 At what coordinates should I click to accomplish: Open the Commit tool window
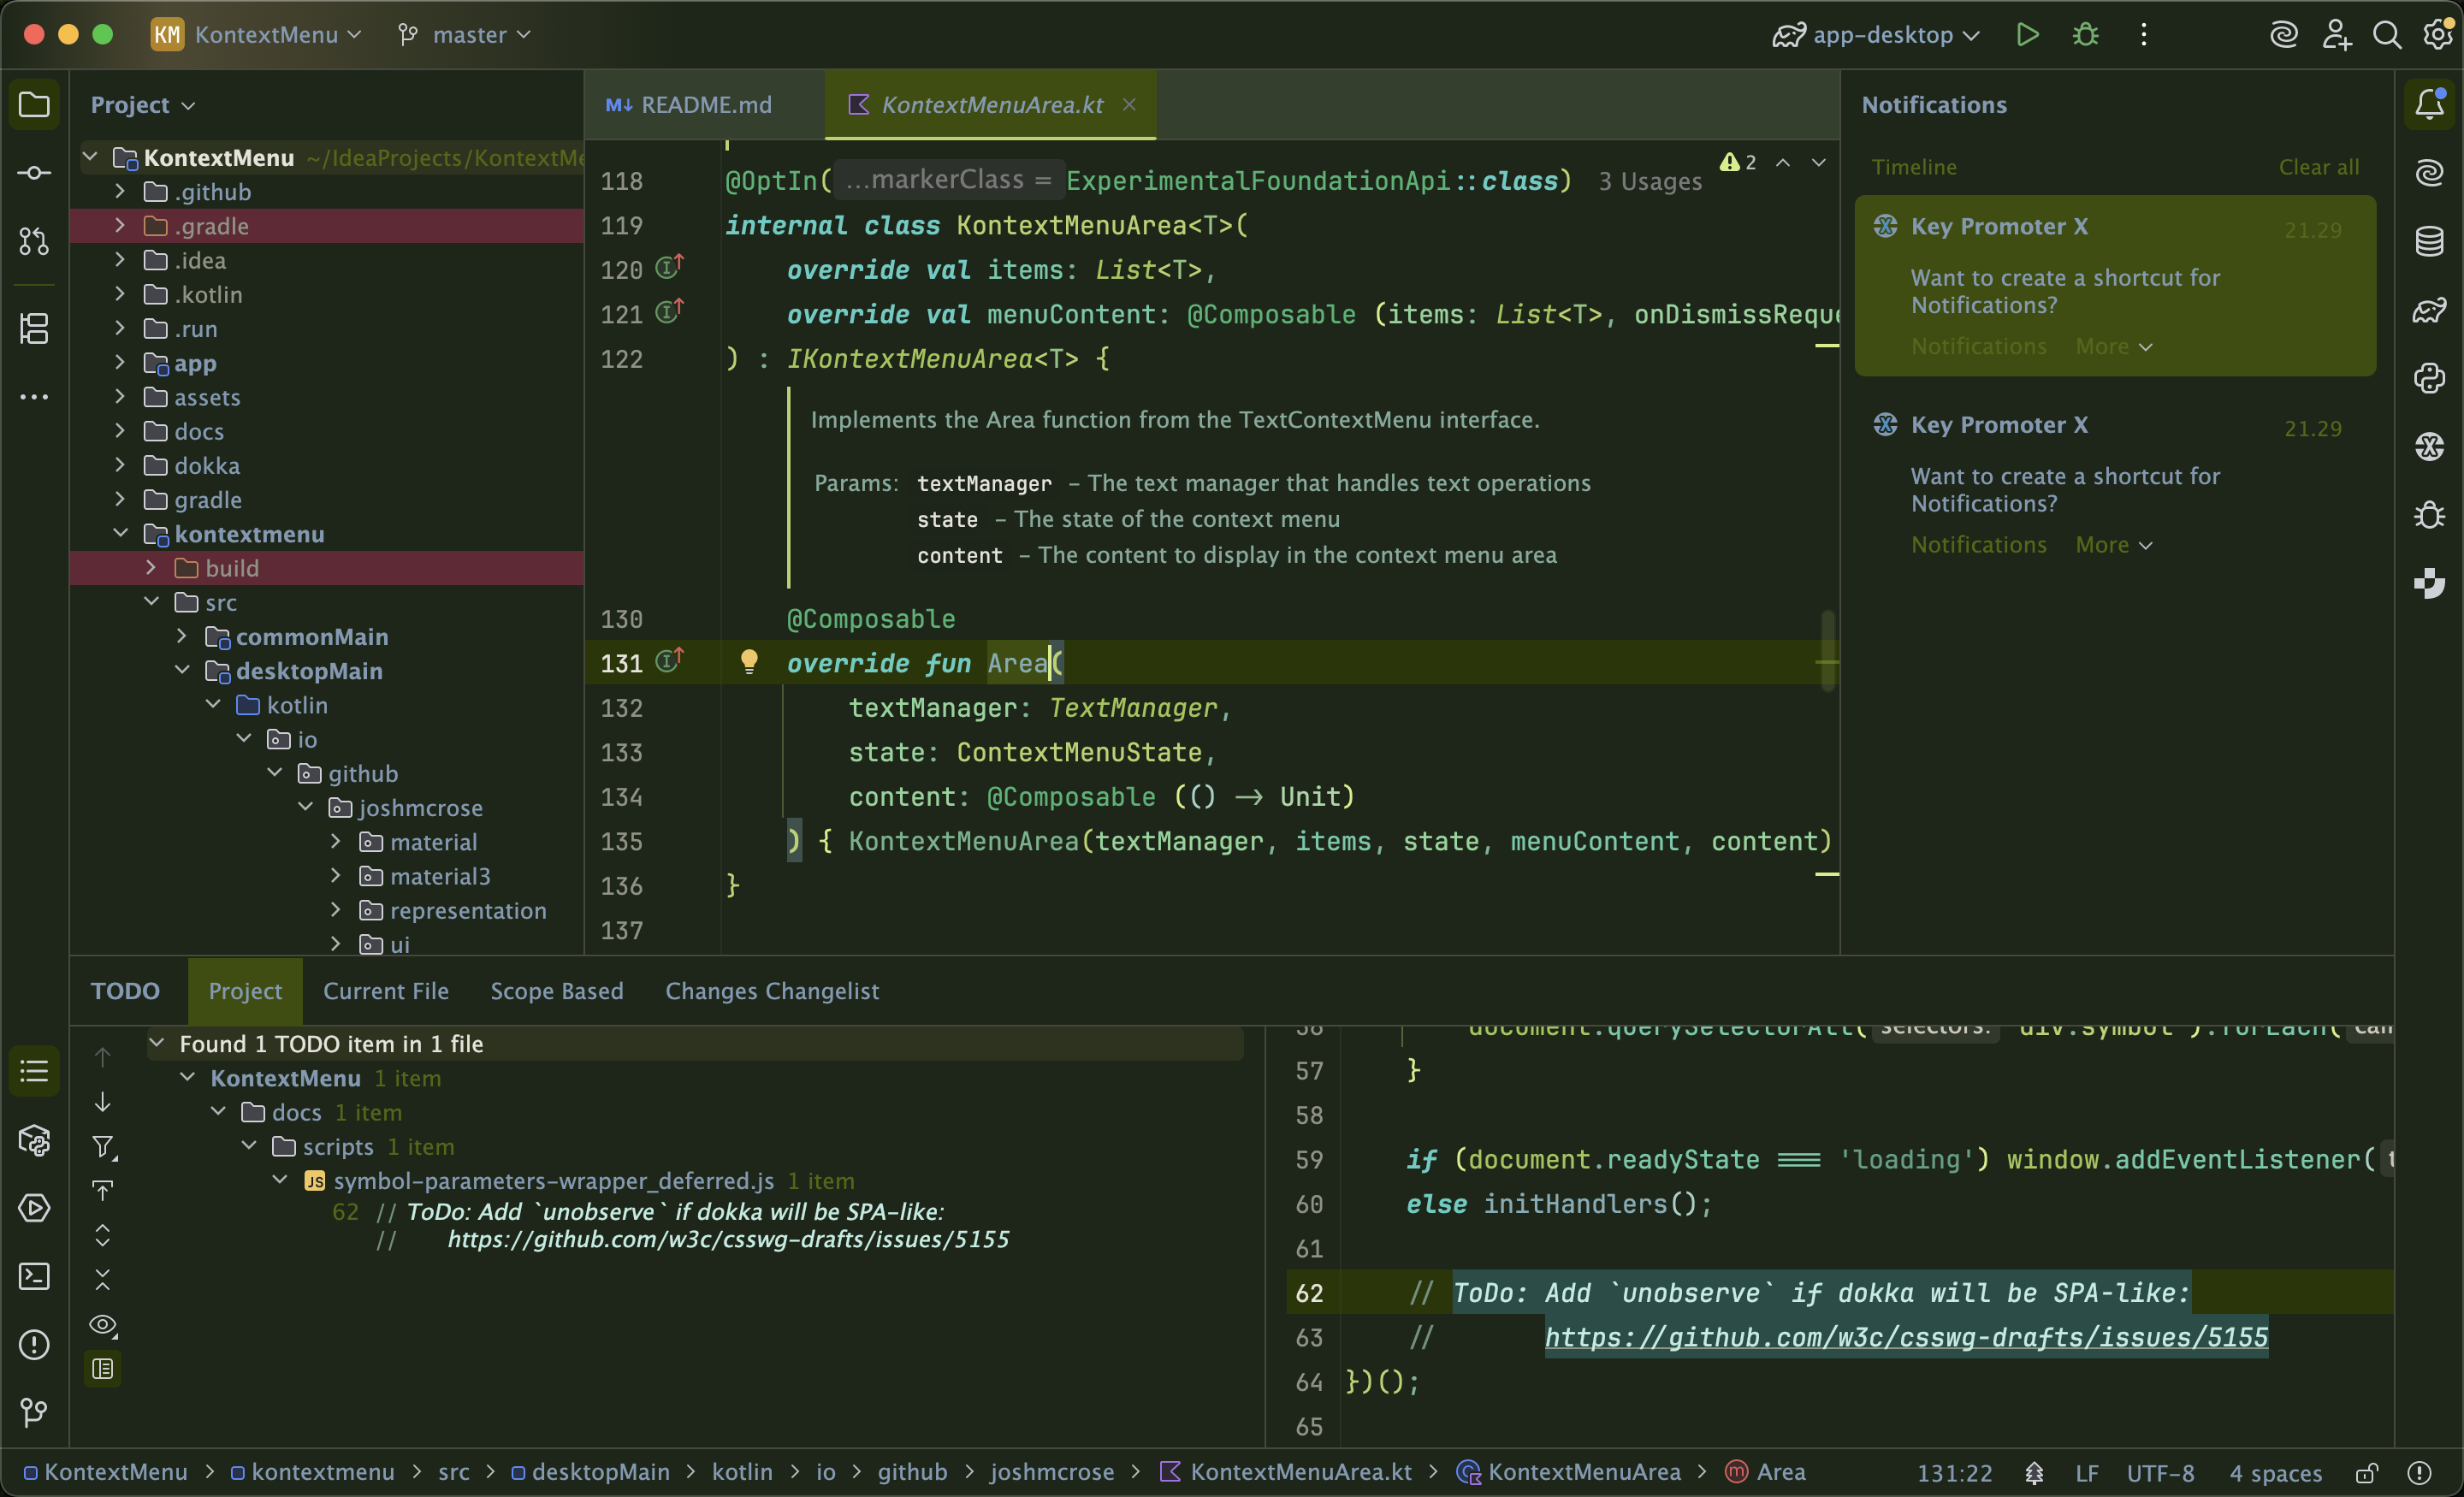click(34, 173)
